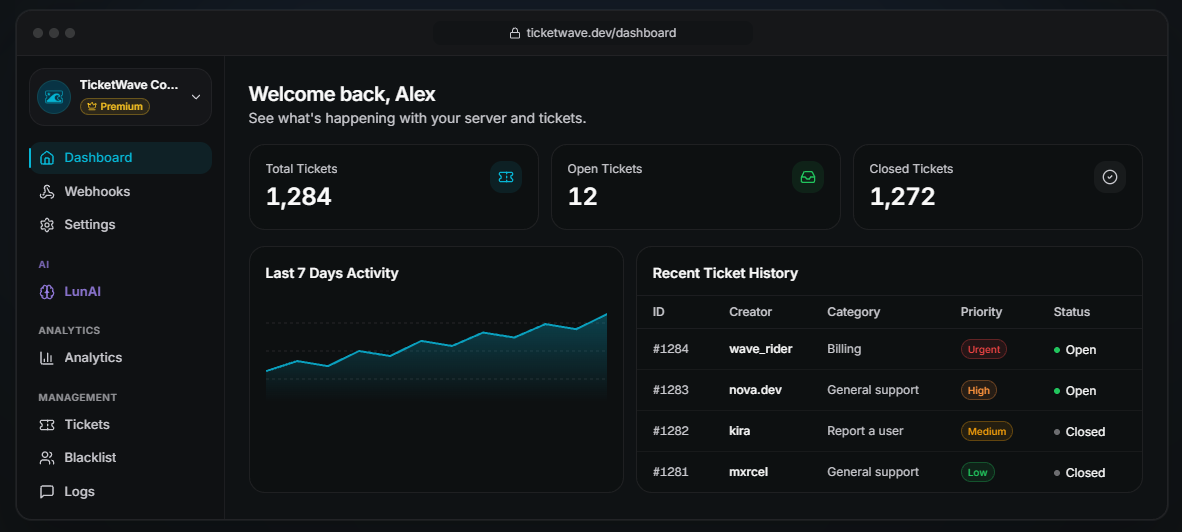Image resolution: width=1182 pixels, height=532 pixels.
Task: Click the Category column header
Action: (x=853, y=312)
